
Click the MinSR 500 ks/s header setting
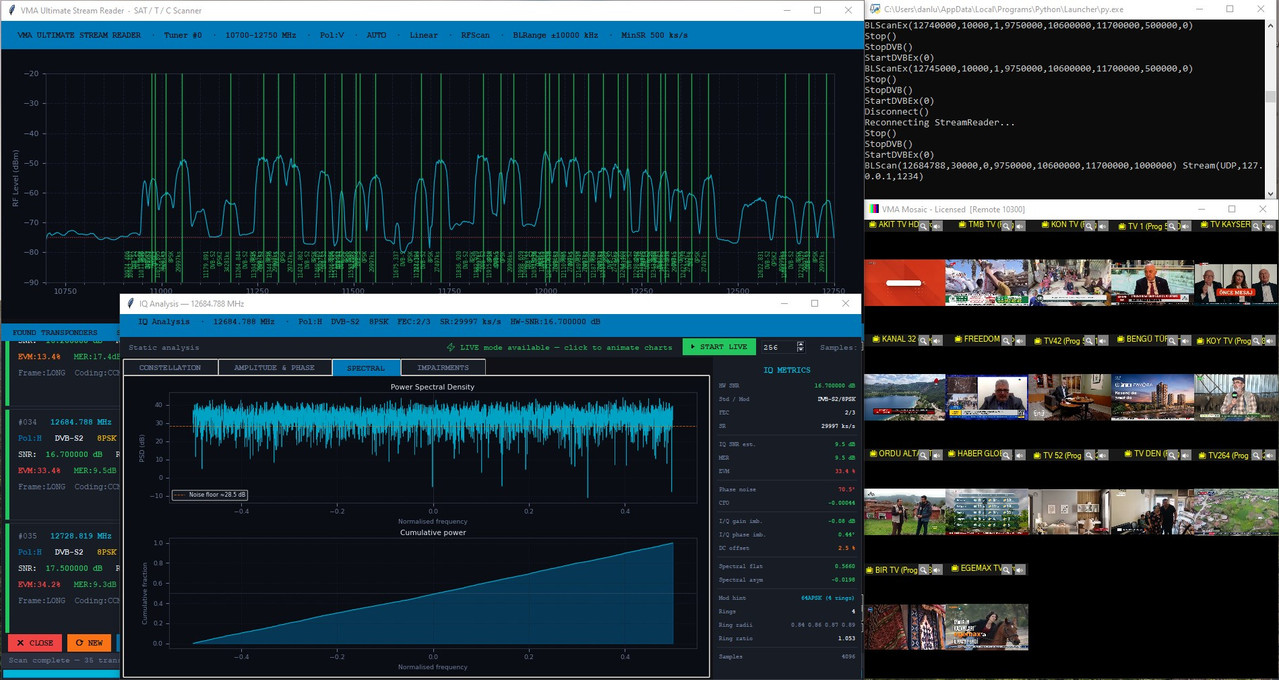point(654,35)
